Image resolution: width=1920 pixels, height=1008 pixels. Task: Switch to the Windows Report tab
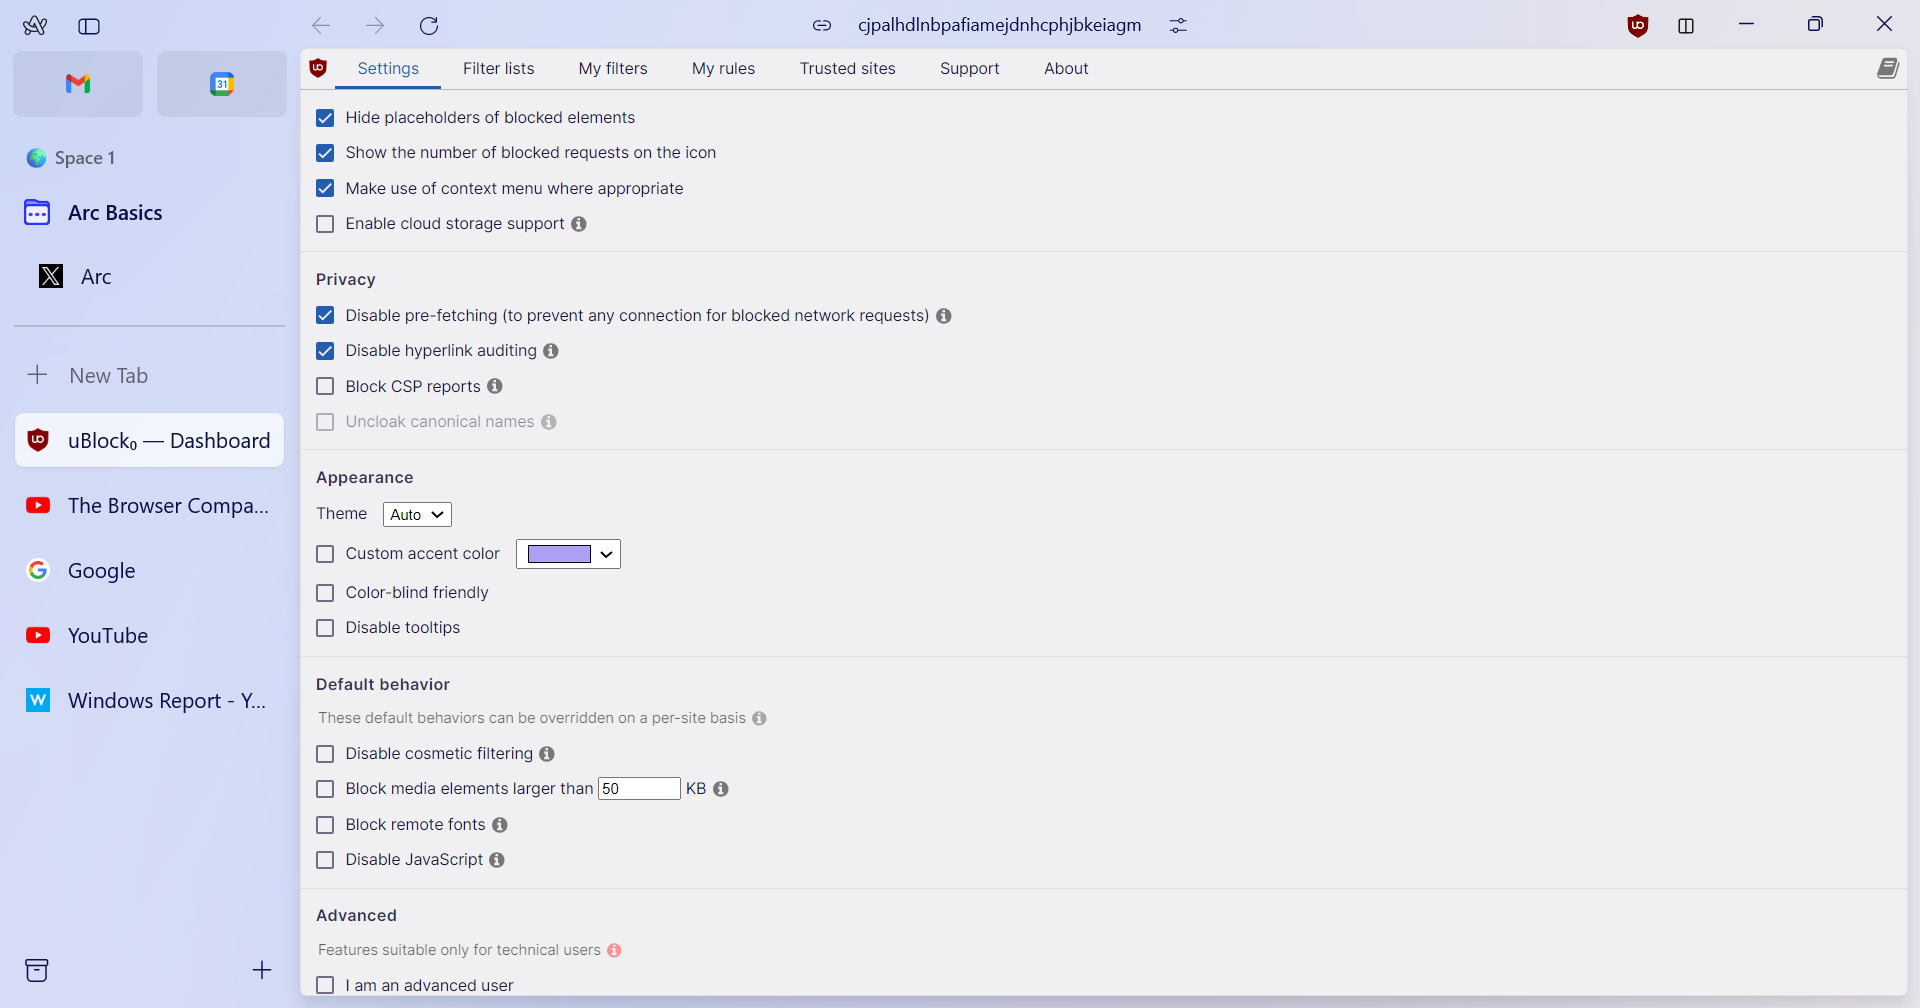(x=150, y=701)
